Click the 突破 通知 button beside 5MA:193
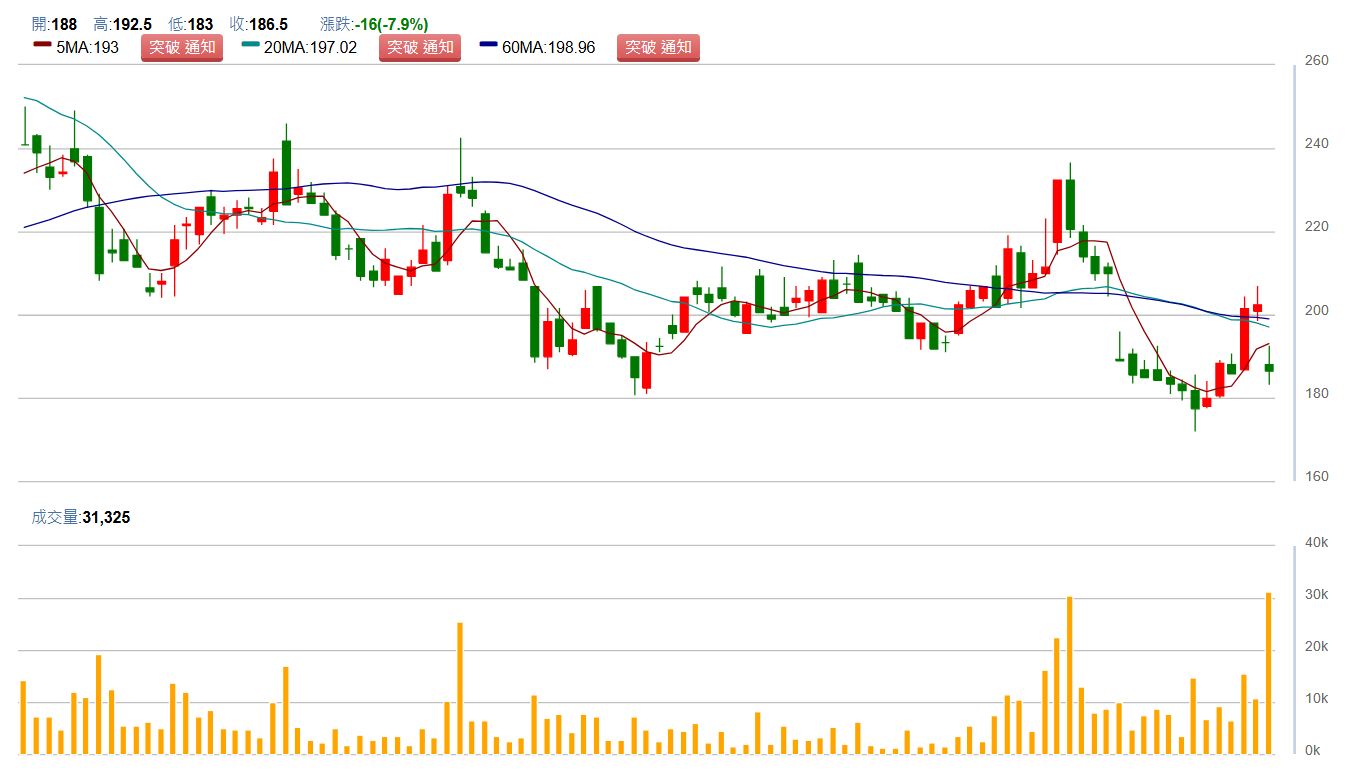 point(181,47)
